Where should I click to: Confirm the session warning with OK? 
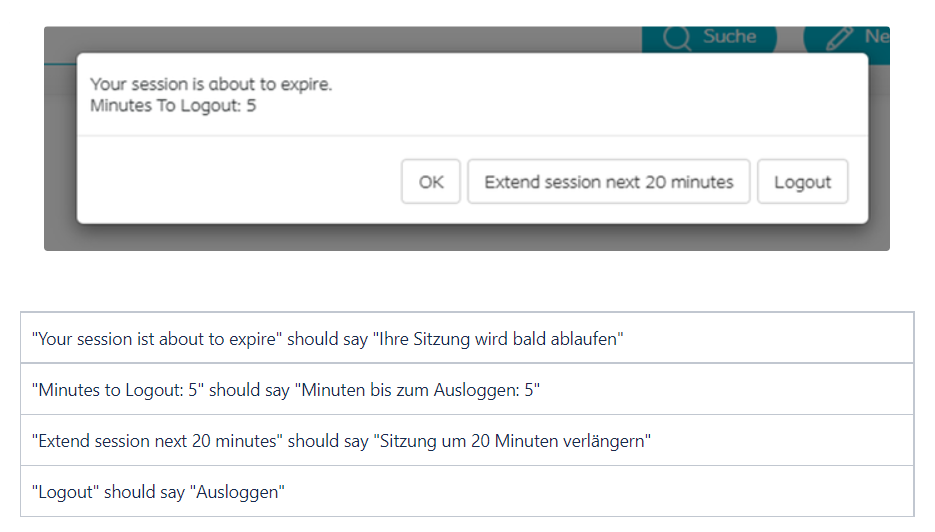431,181
